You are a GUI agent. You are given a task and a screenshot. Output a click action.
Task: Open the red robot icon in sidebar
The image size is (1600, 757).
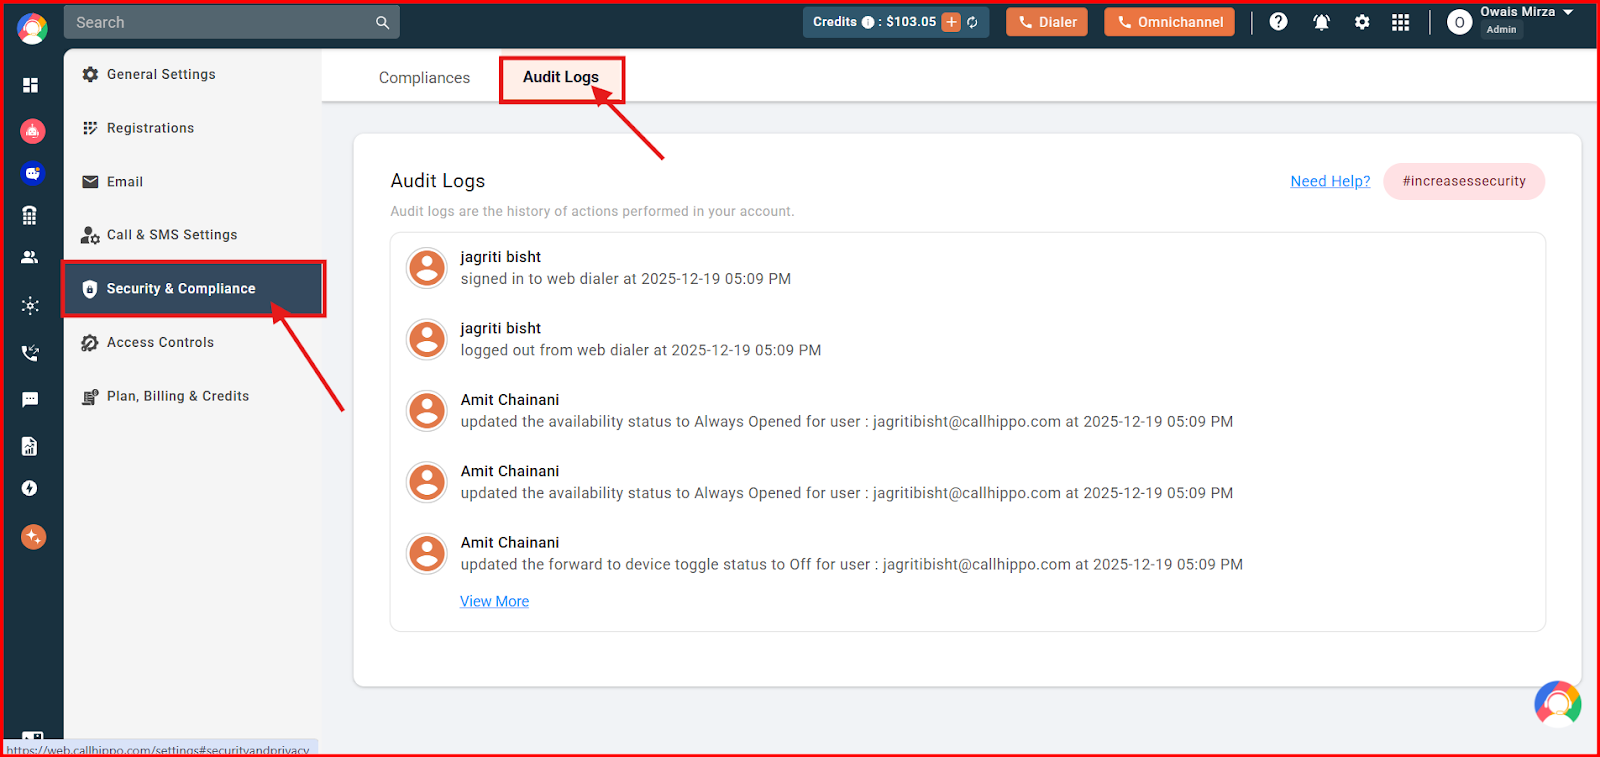(32, 130)
